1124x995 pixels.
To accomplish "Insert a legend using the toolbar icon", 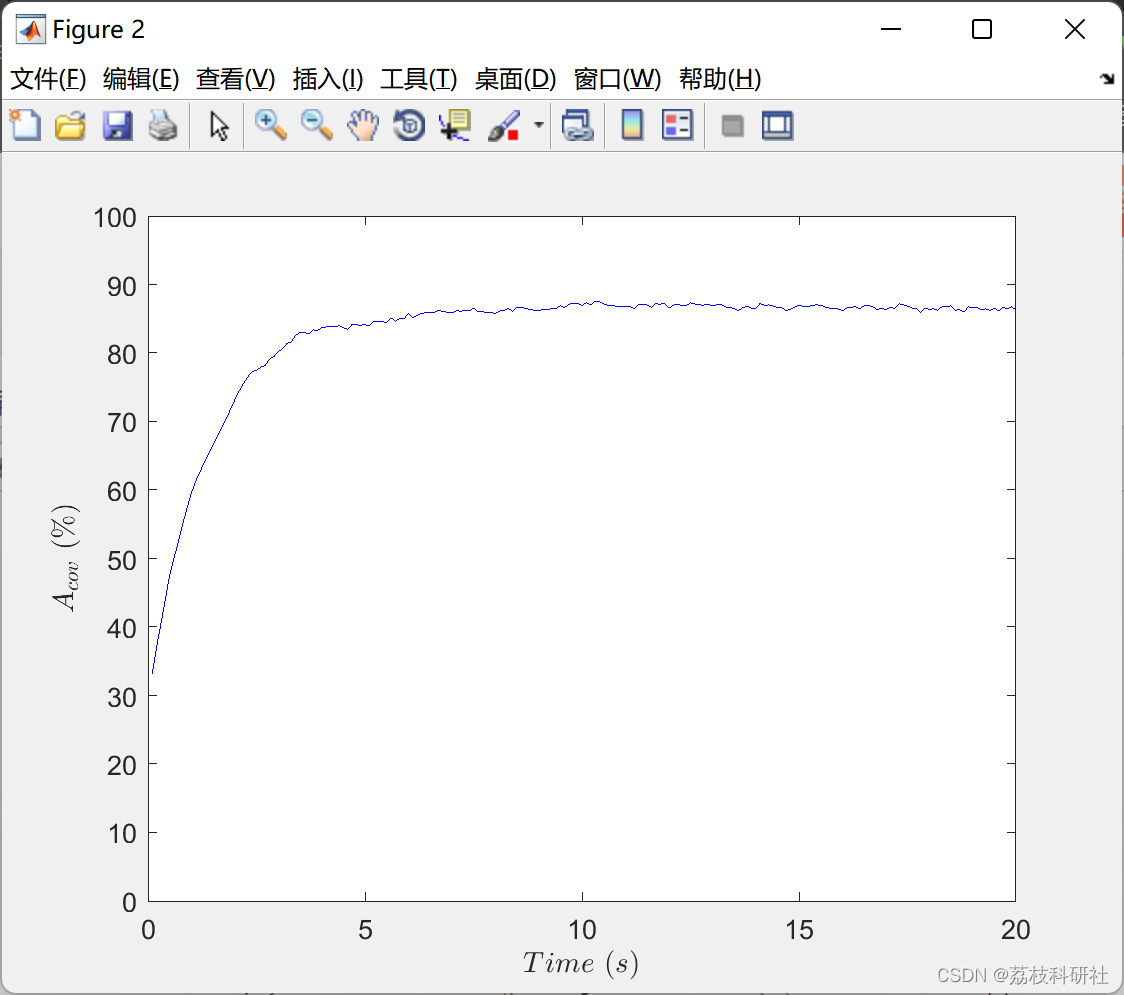I will point(677,125).
